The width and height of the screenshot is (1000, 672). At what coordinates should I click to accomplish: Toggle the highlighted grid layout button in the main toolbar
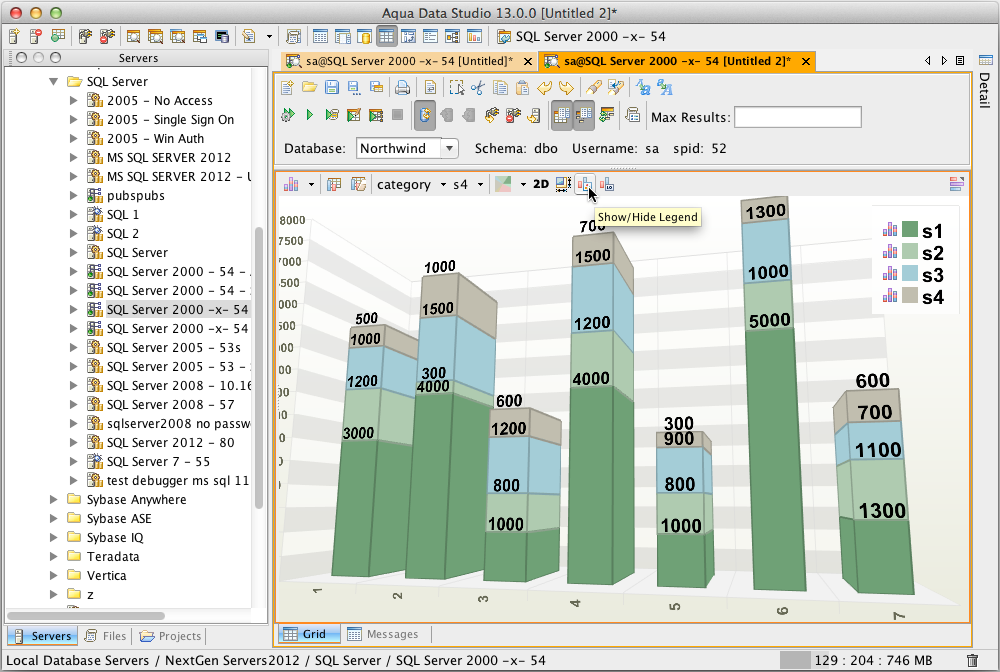click(386, 36)
